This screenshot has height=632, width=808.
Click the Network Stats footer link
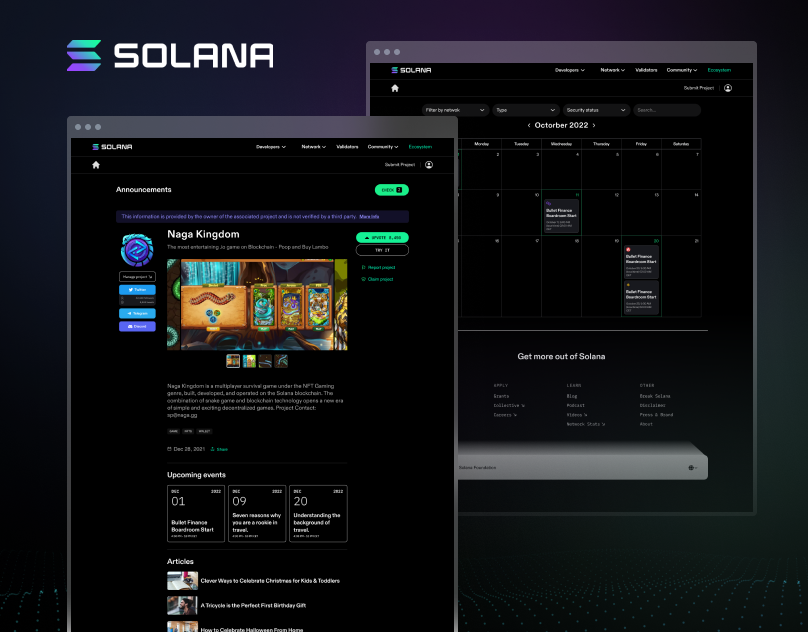point(586,424)
